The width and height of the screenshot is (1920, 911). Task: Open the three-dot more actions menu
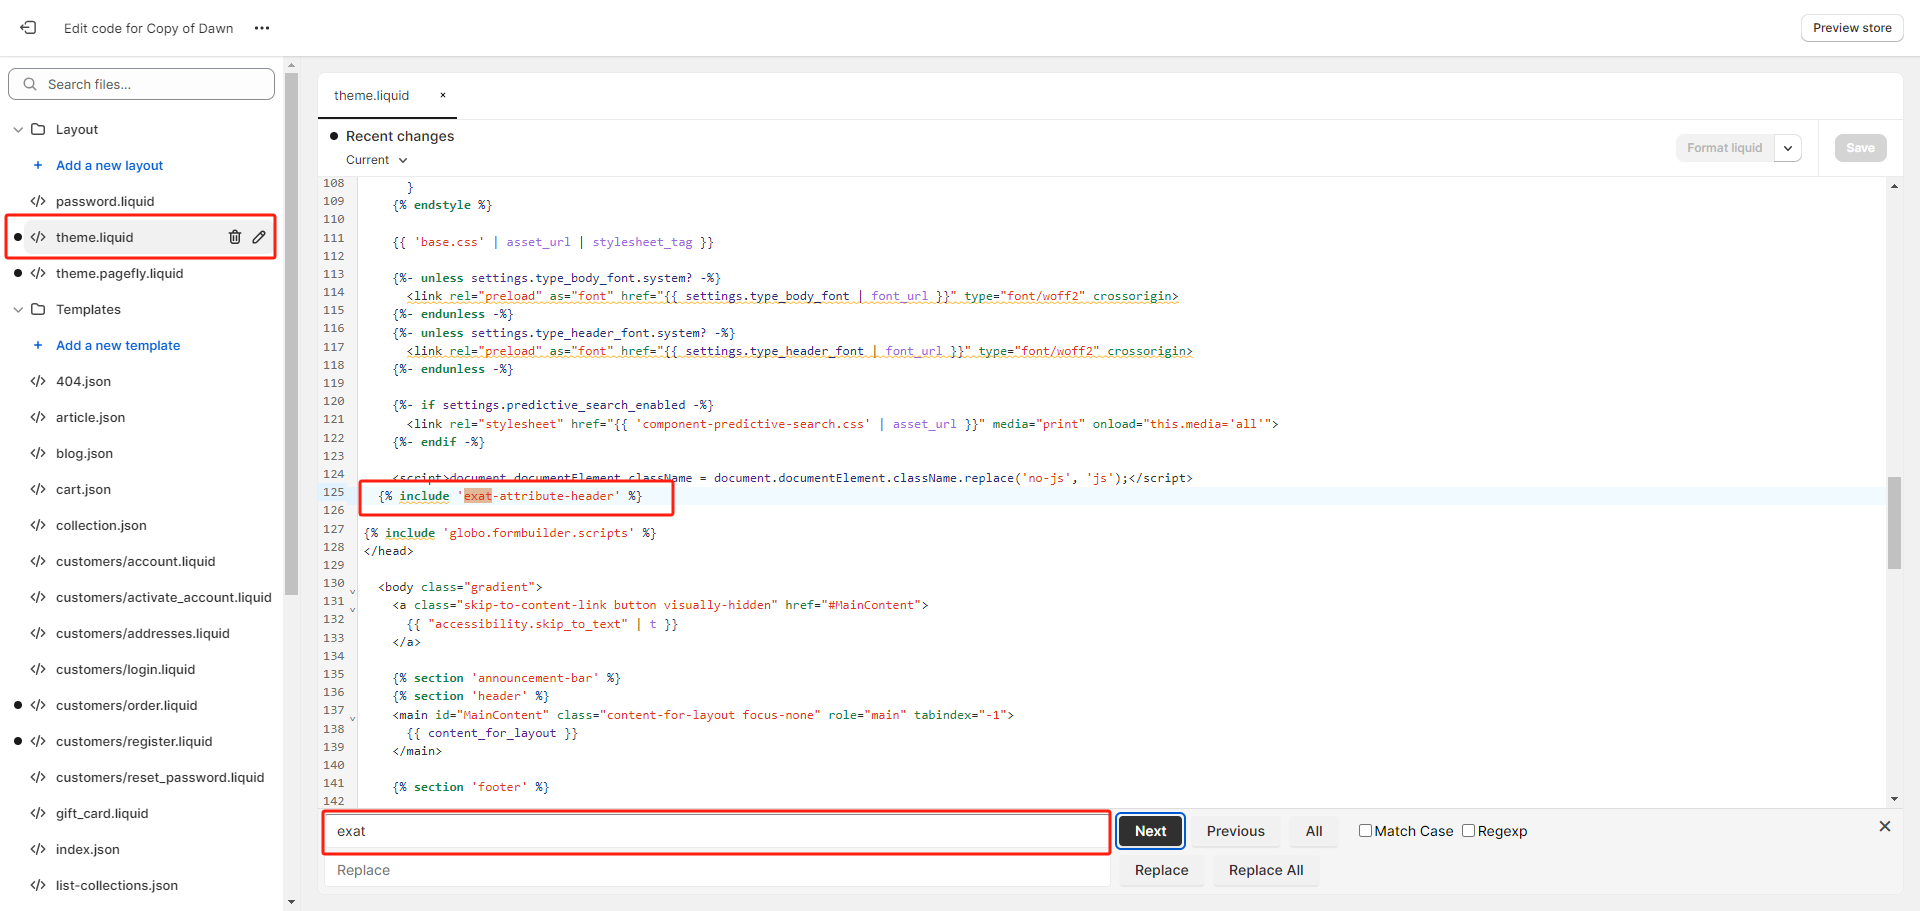pos(262,28)
